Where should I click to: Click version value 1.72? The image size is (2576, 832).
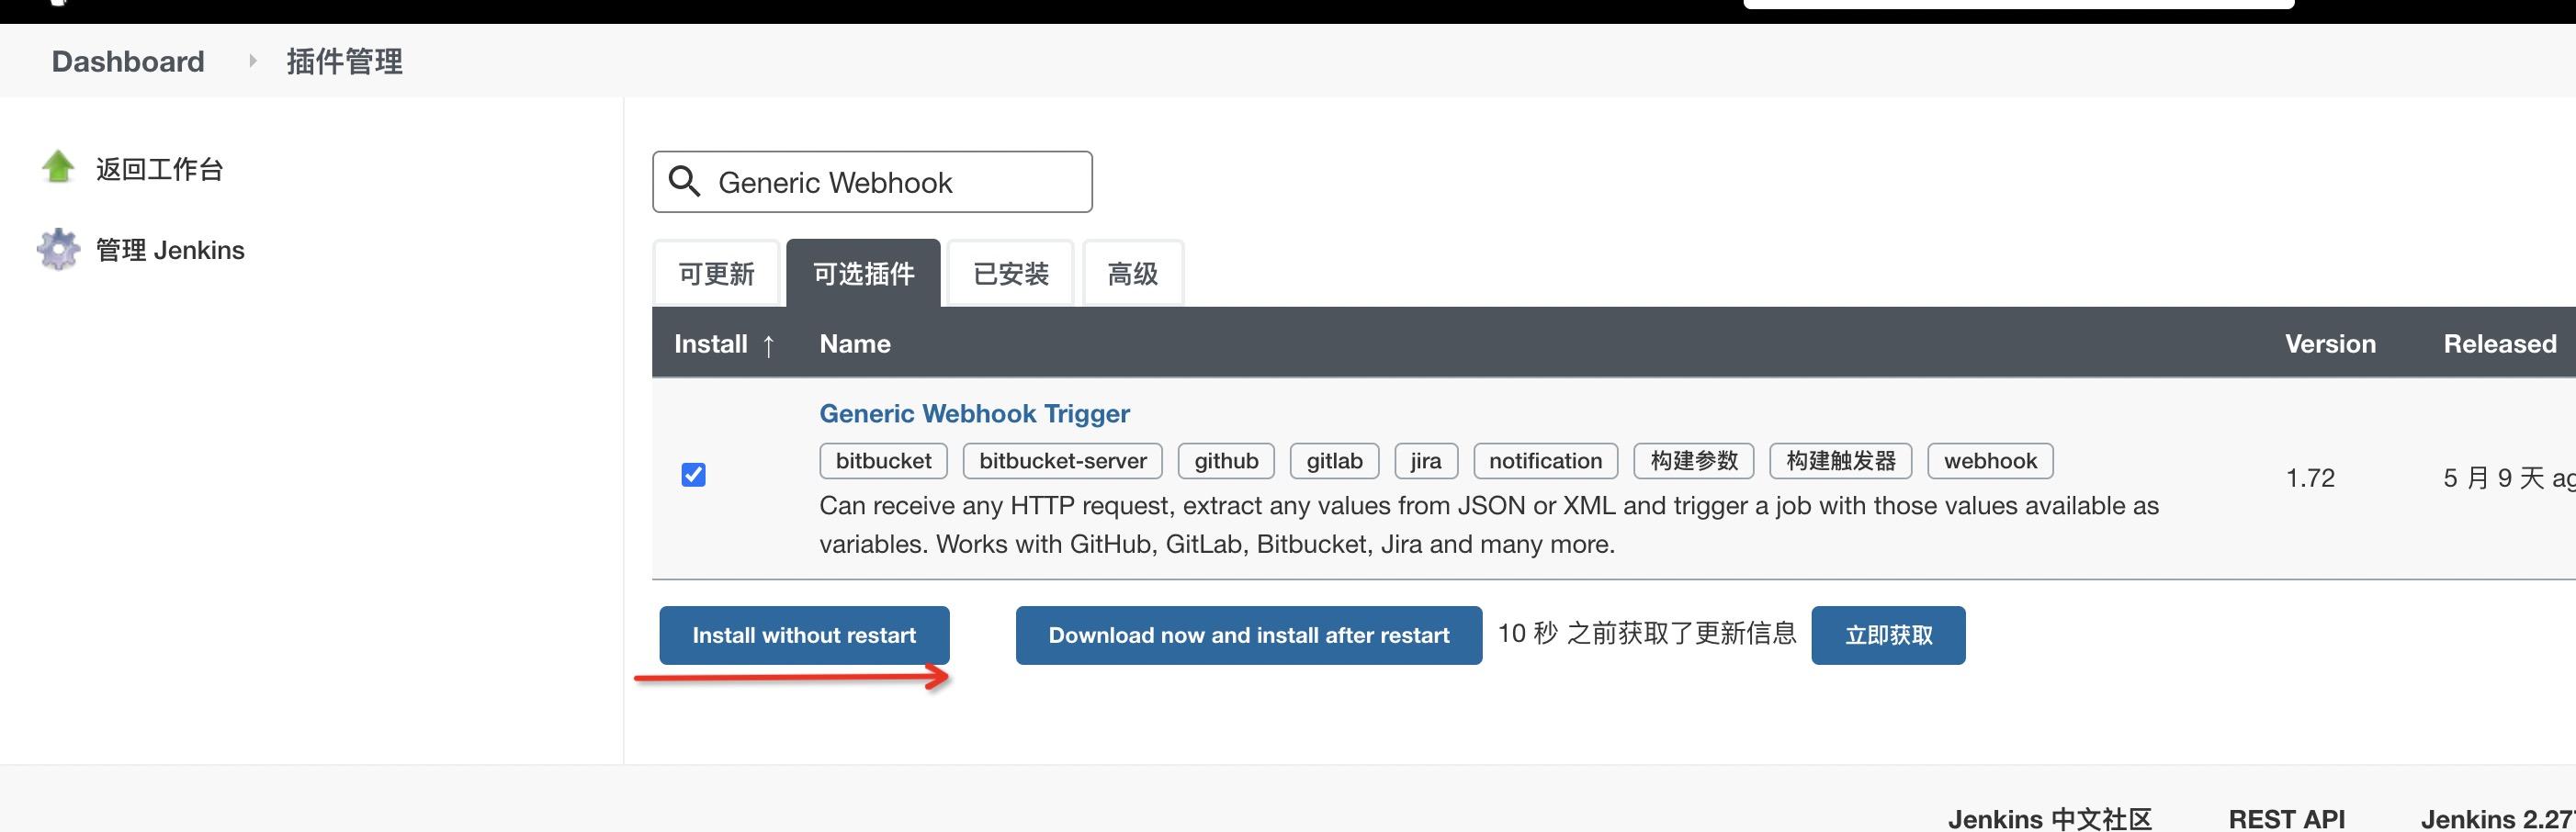2310,478
